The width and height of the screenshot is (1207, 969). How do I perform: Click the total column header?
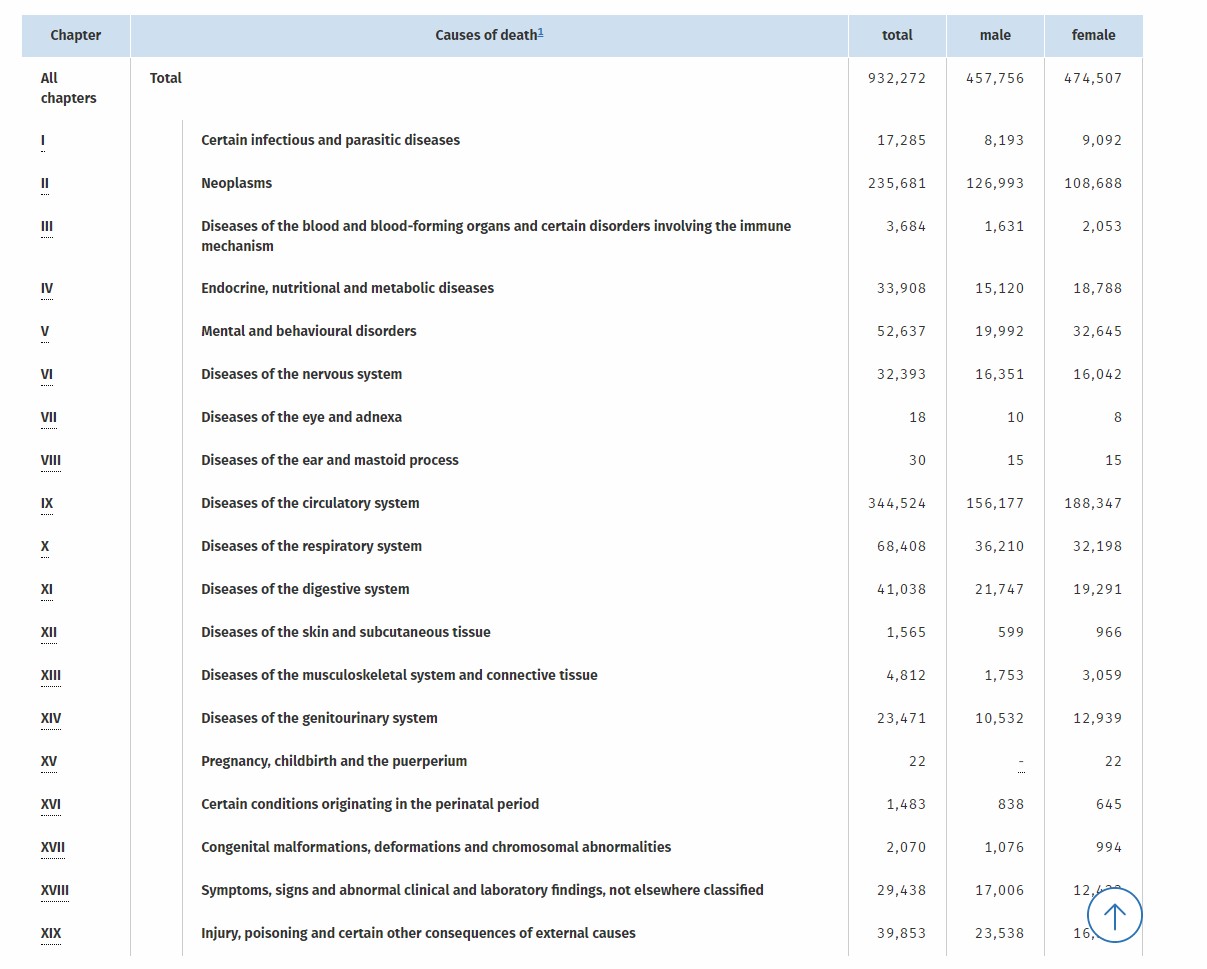tap(897, 35)
